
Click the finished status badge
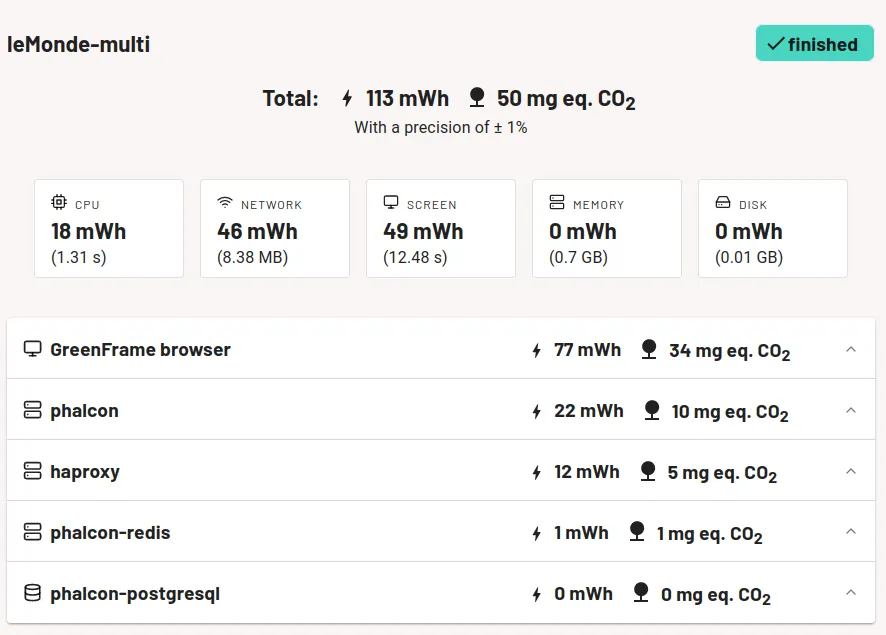pyautogui.click(x=814, y=44)
